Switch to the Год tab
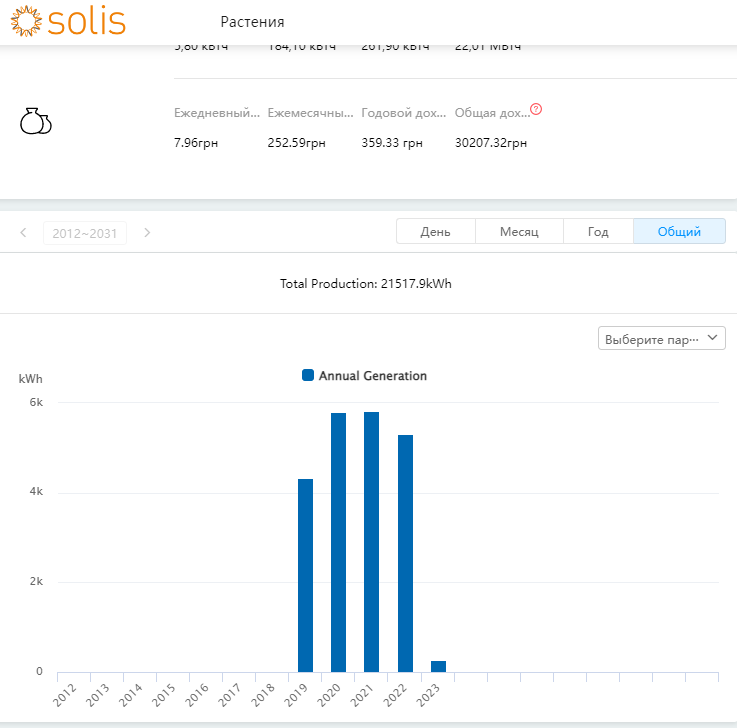The image size is (737, 728). (x=598, y=231)
